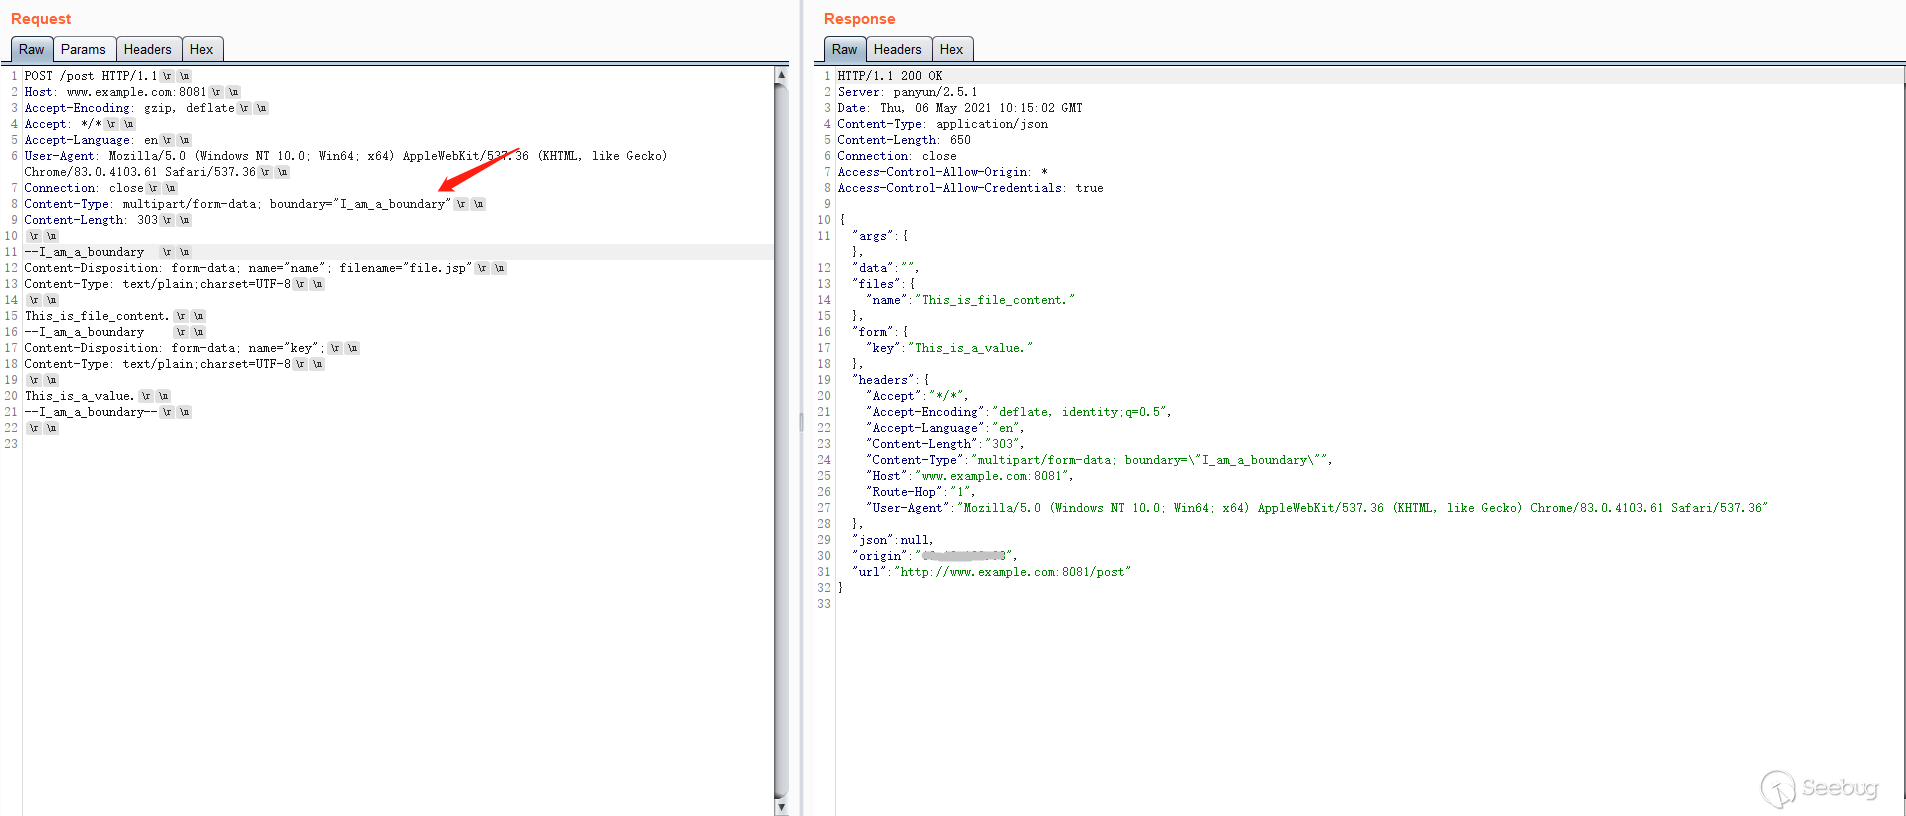
Task: Place cursor on the POST /post request line
Action: pyautogui.click(x=90, y=76)
